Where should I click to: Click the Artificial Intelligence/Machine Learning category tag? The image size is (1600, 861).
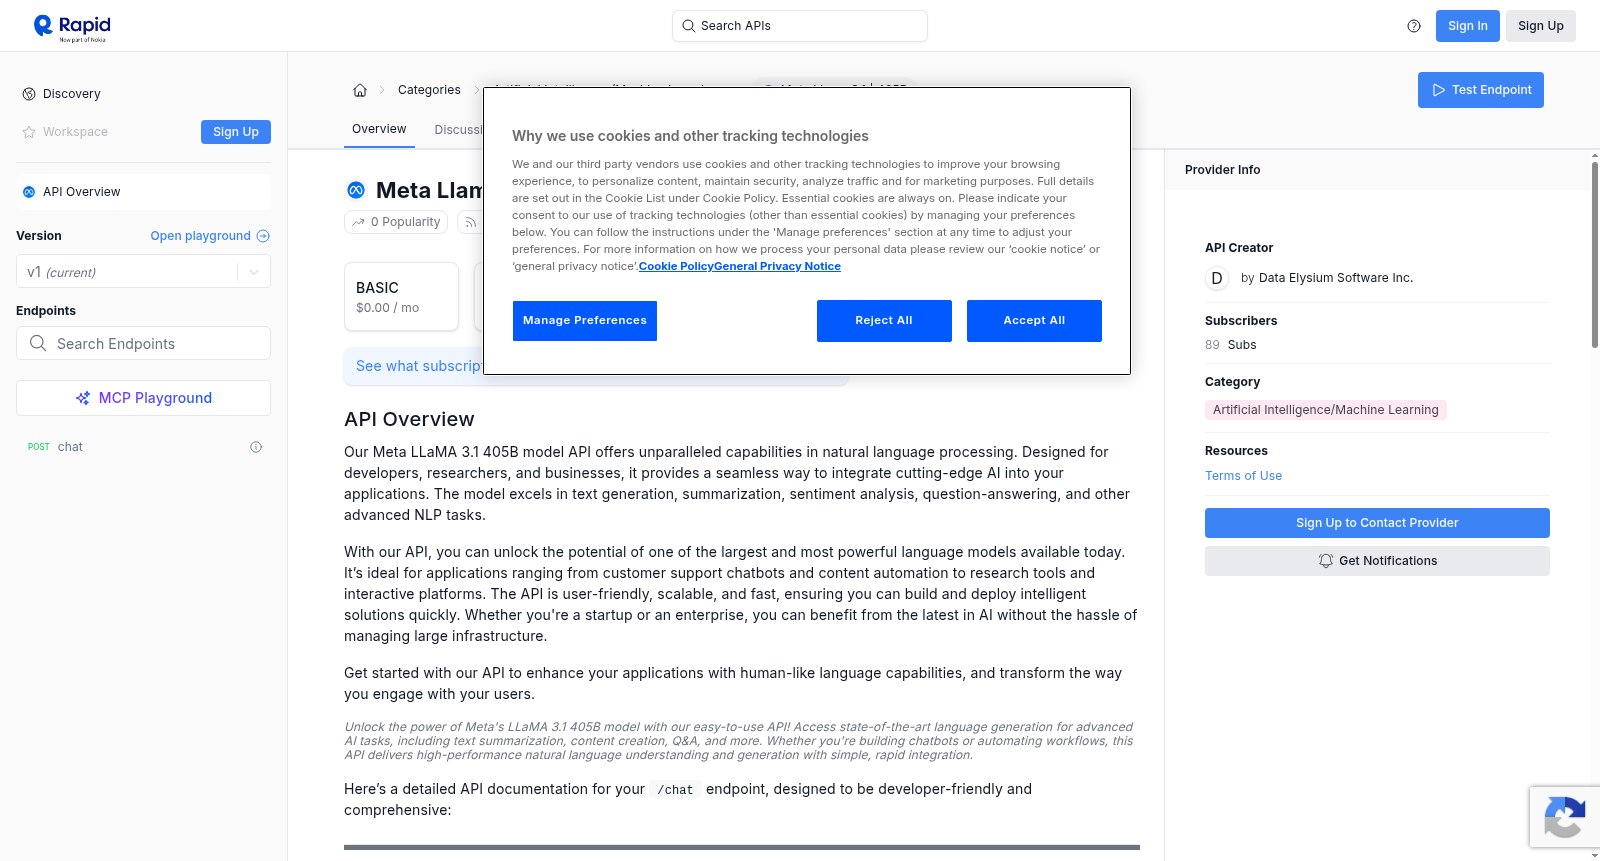coord(1325,410)
